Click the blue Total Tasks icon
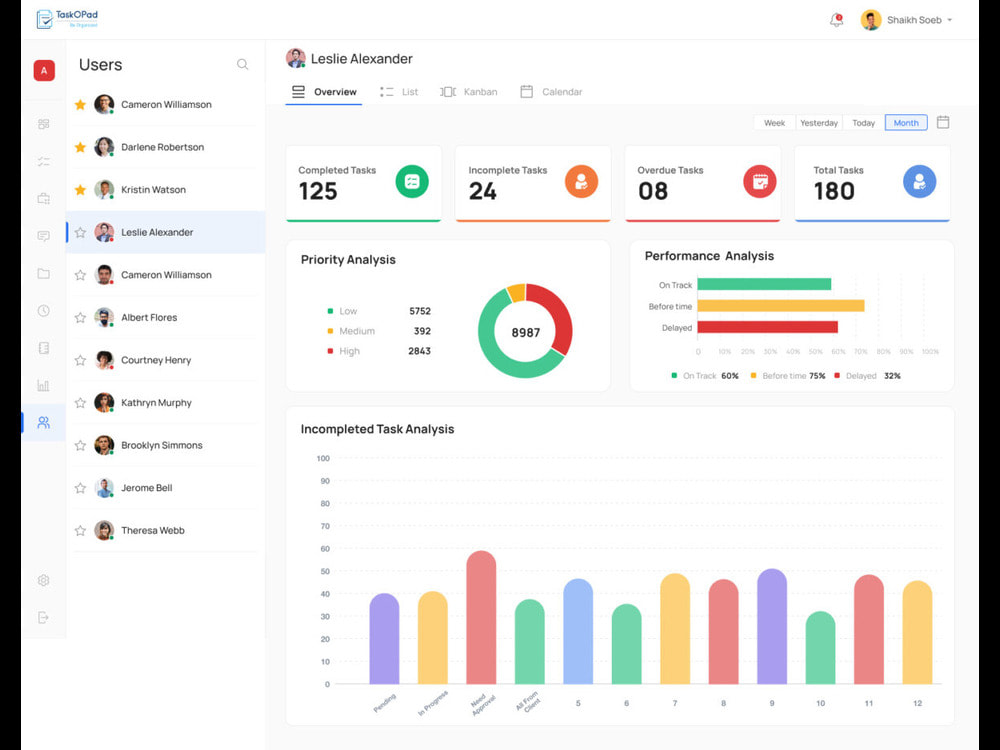The height and width of the screenshot is (750, 1000). 919,181
